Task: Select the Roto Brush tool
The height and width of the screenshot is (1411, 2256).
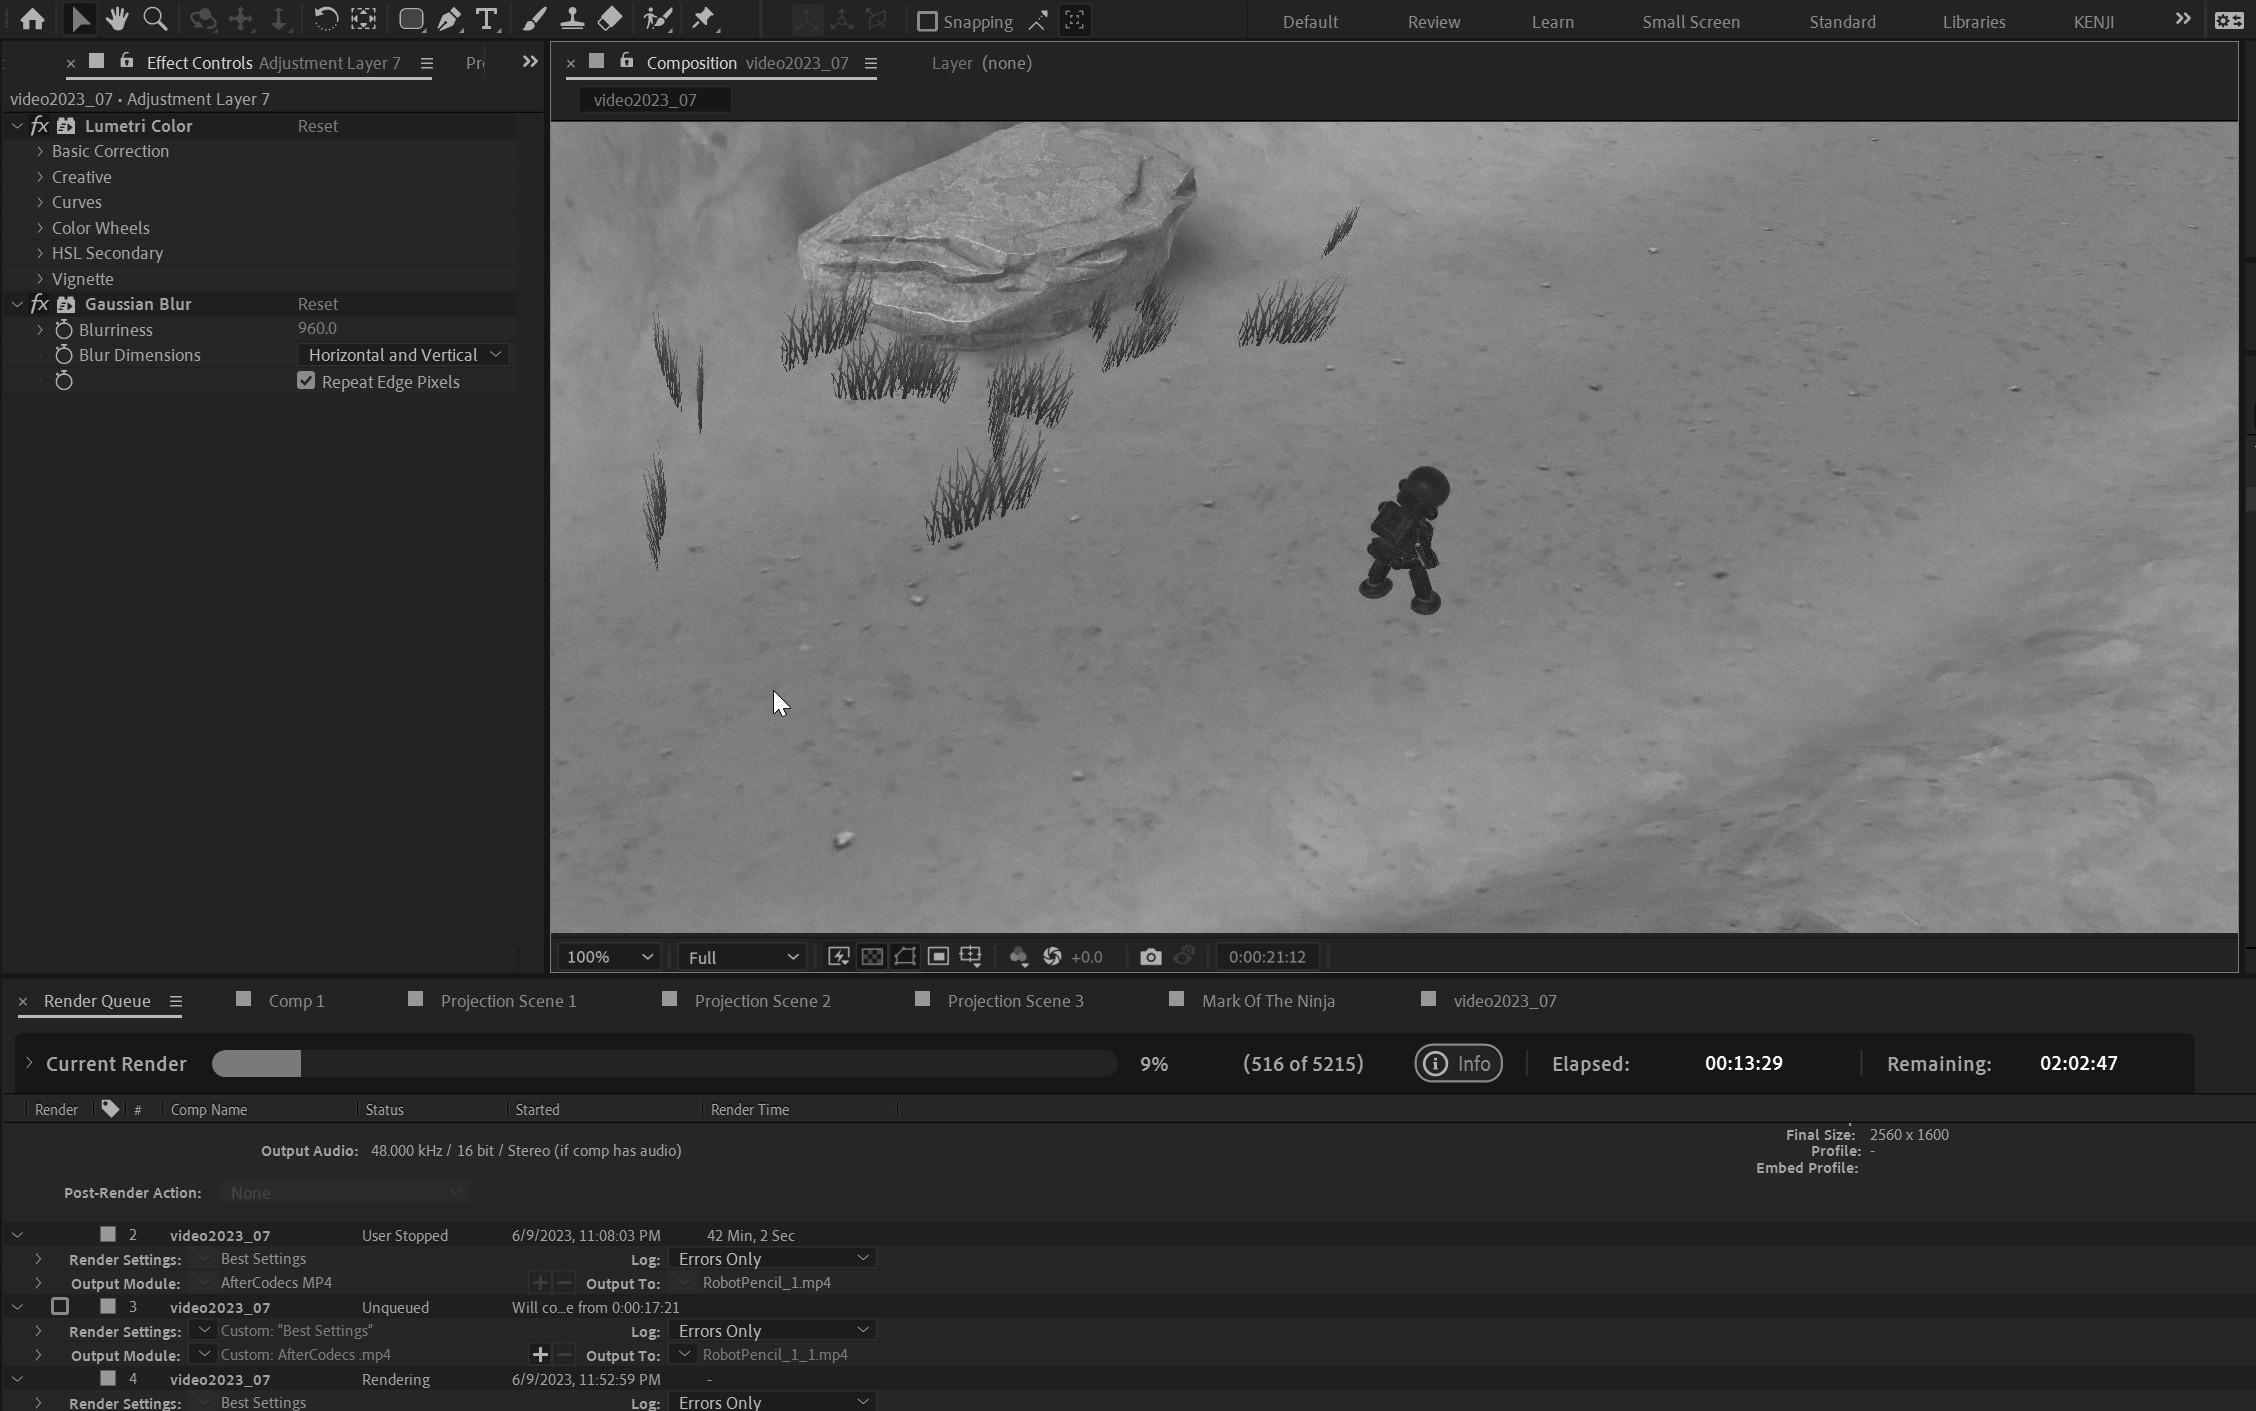Action: (x=657, y=19)
